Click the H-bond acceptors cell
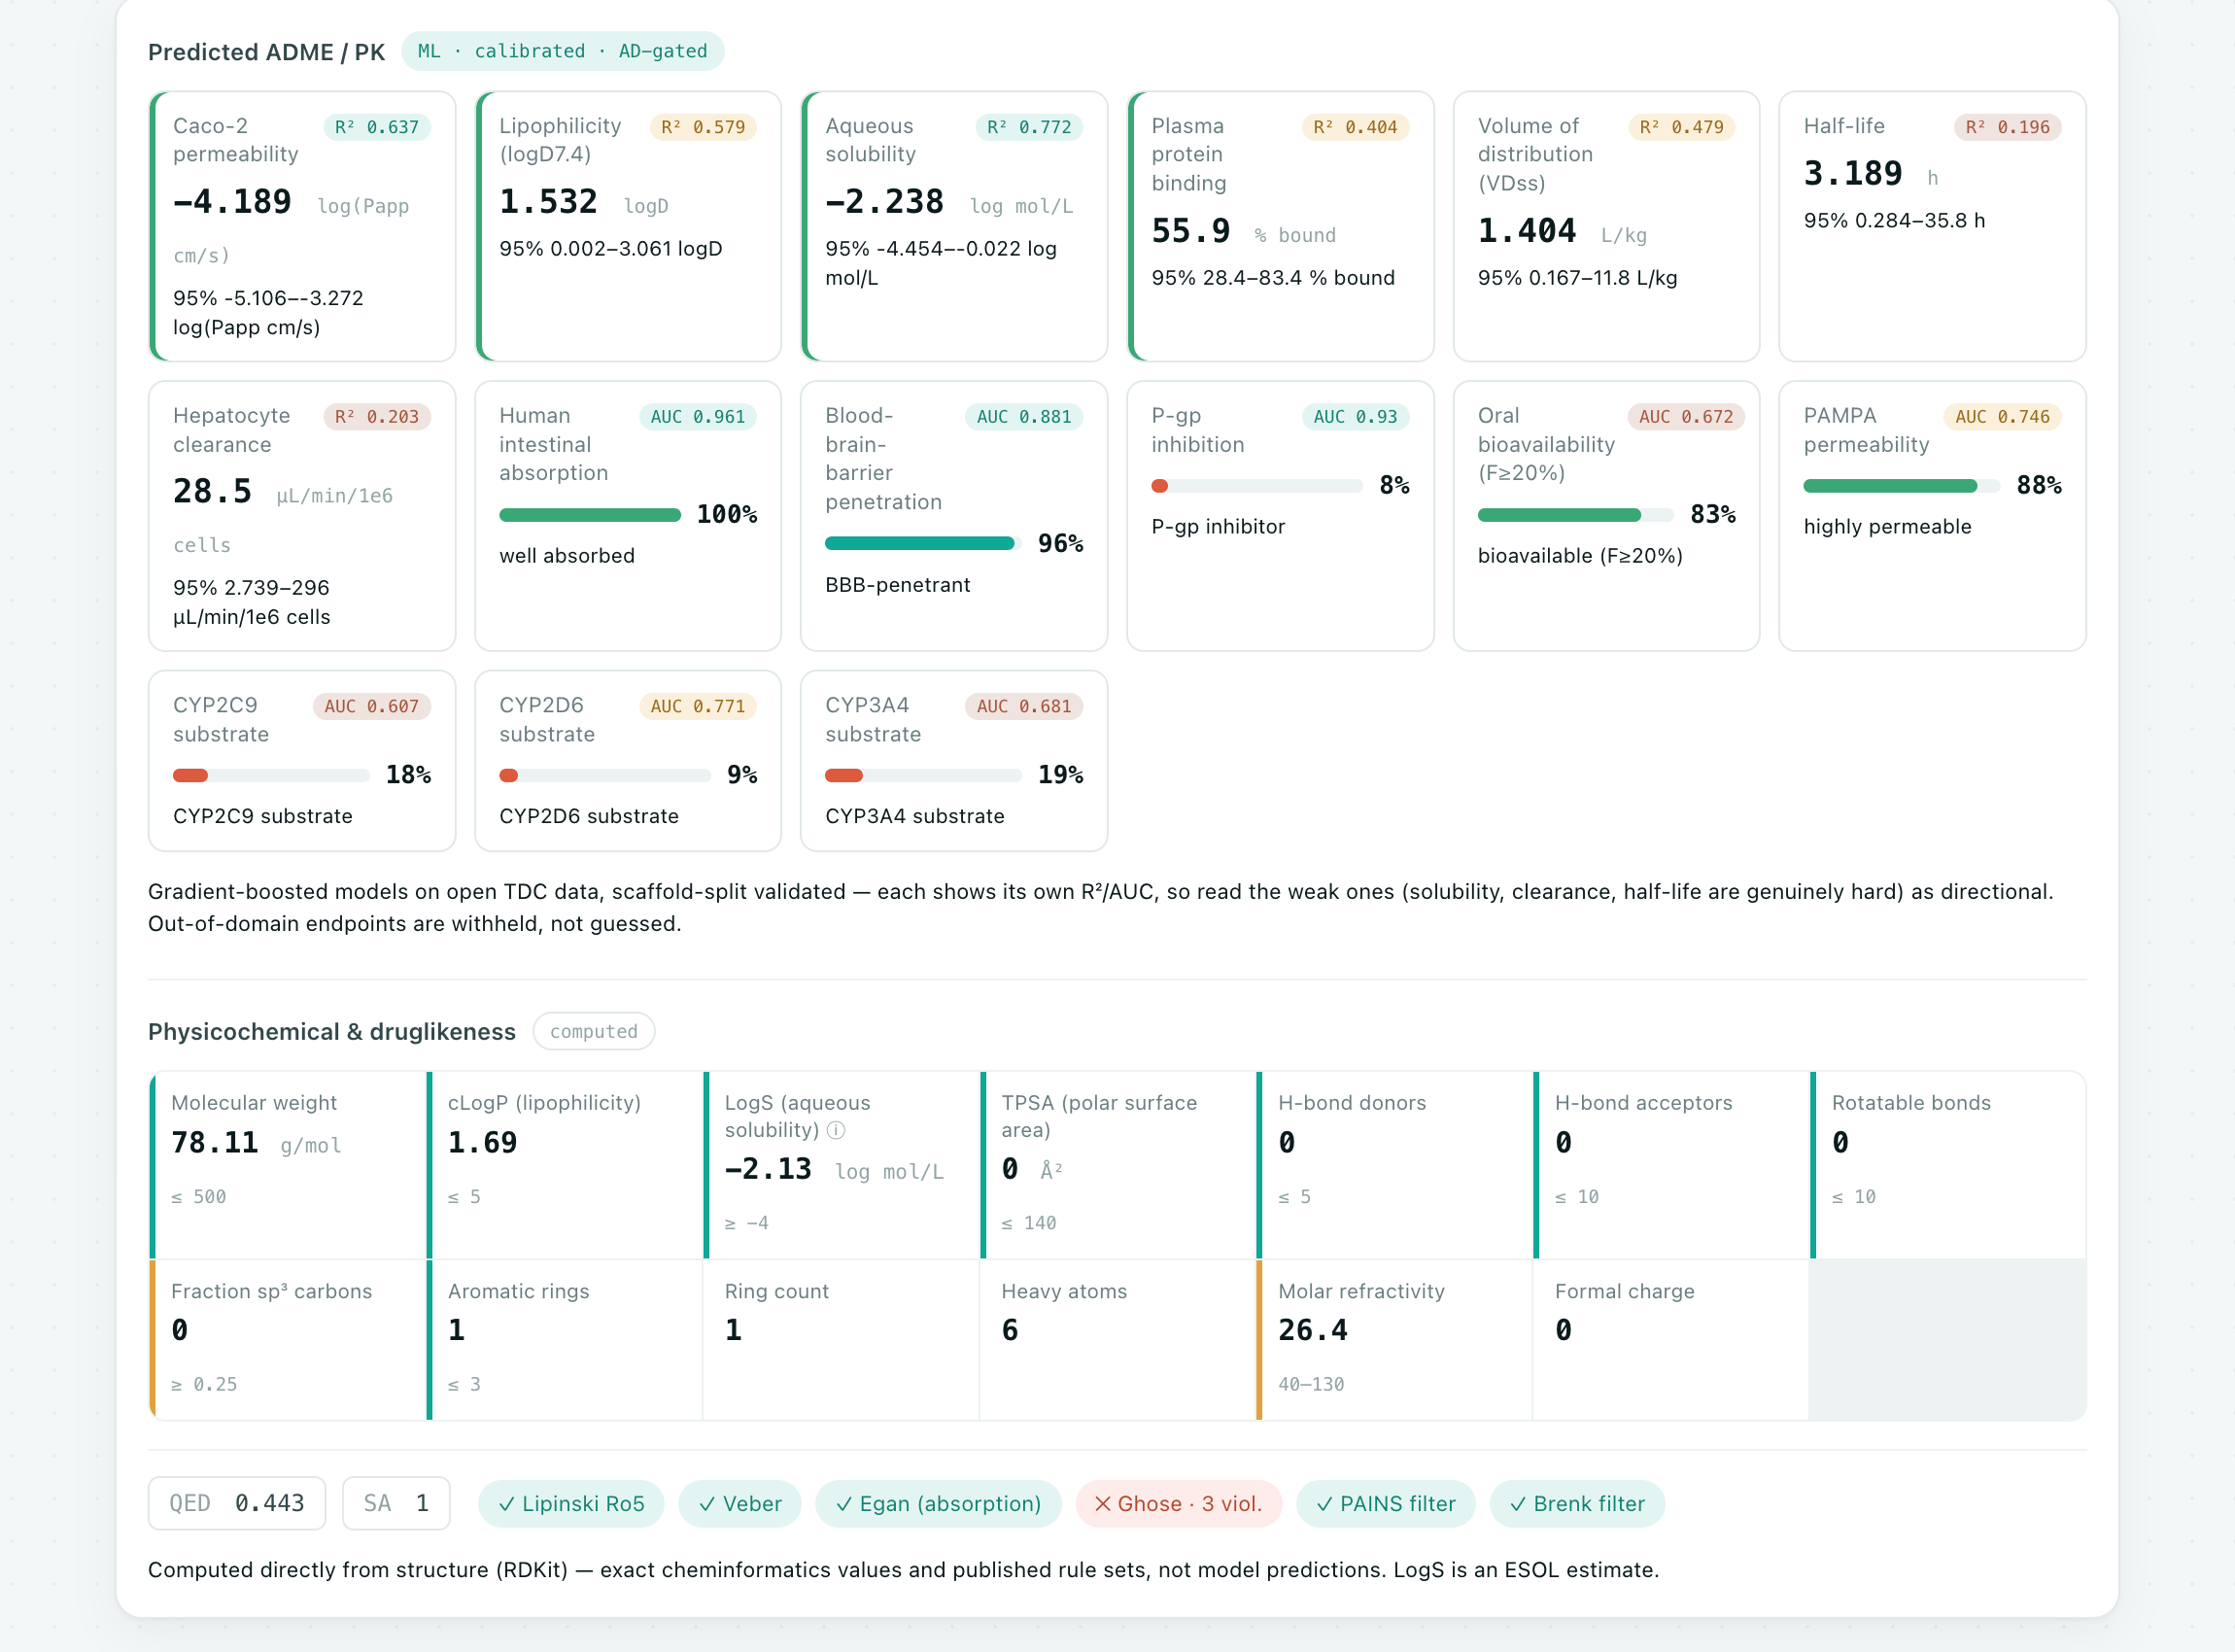 click(x=1673, y=1165)
